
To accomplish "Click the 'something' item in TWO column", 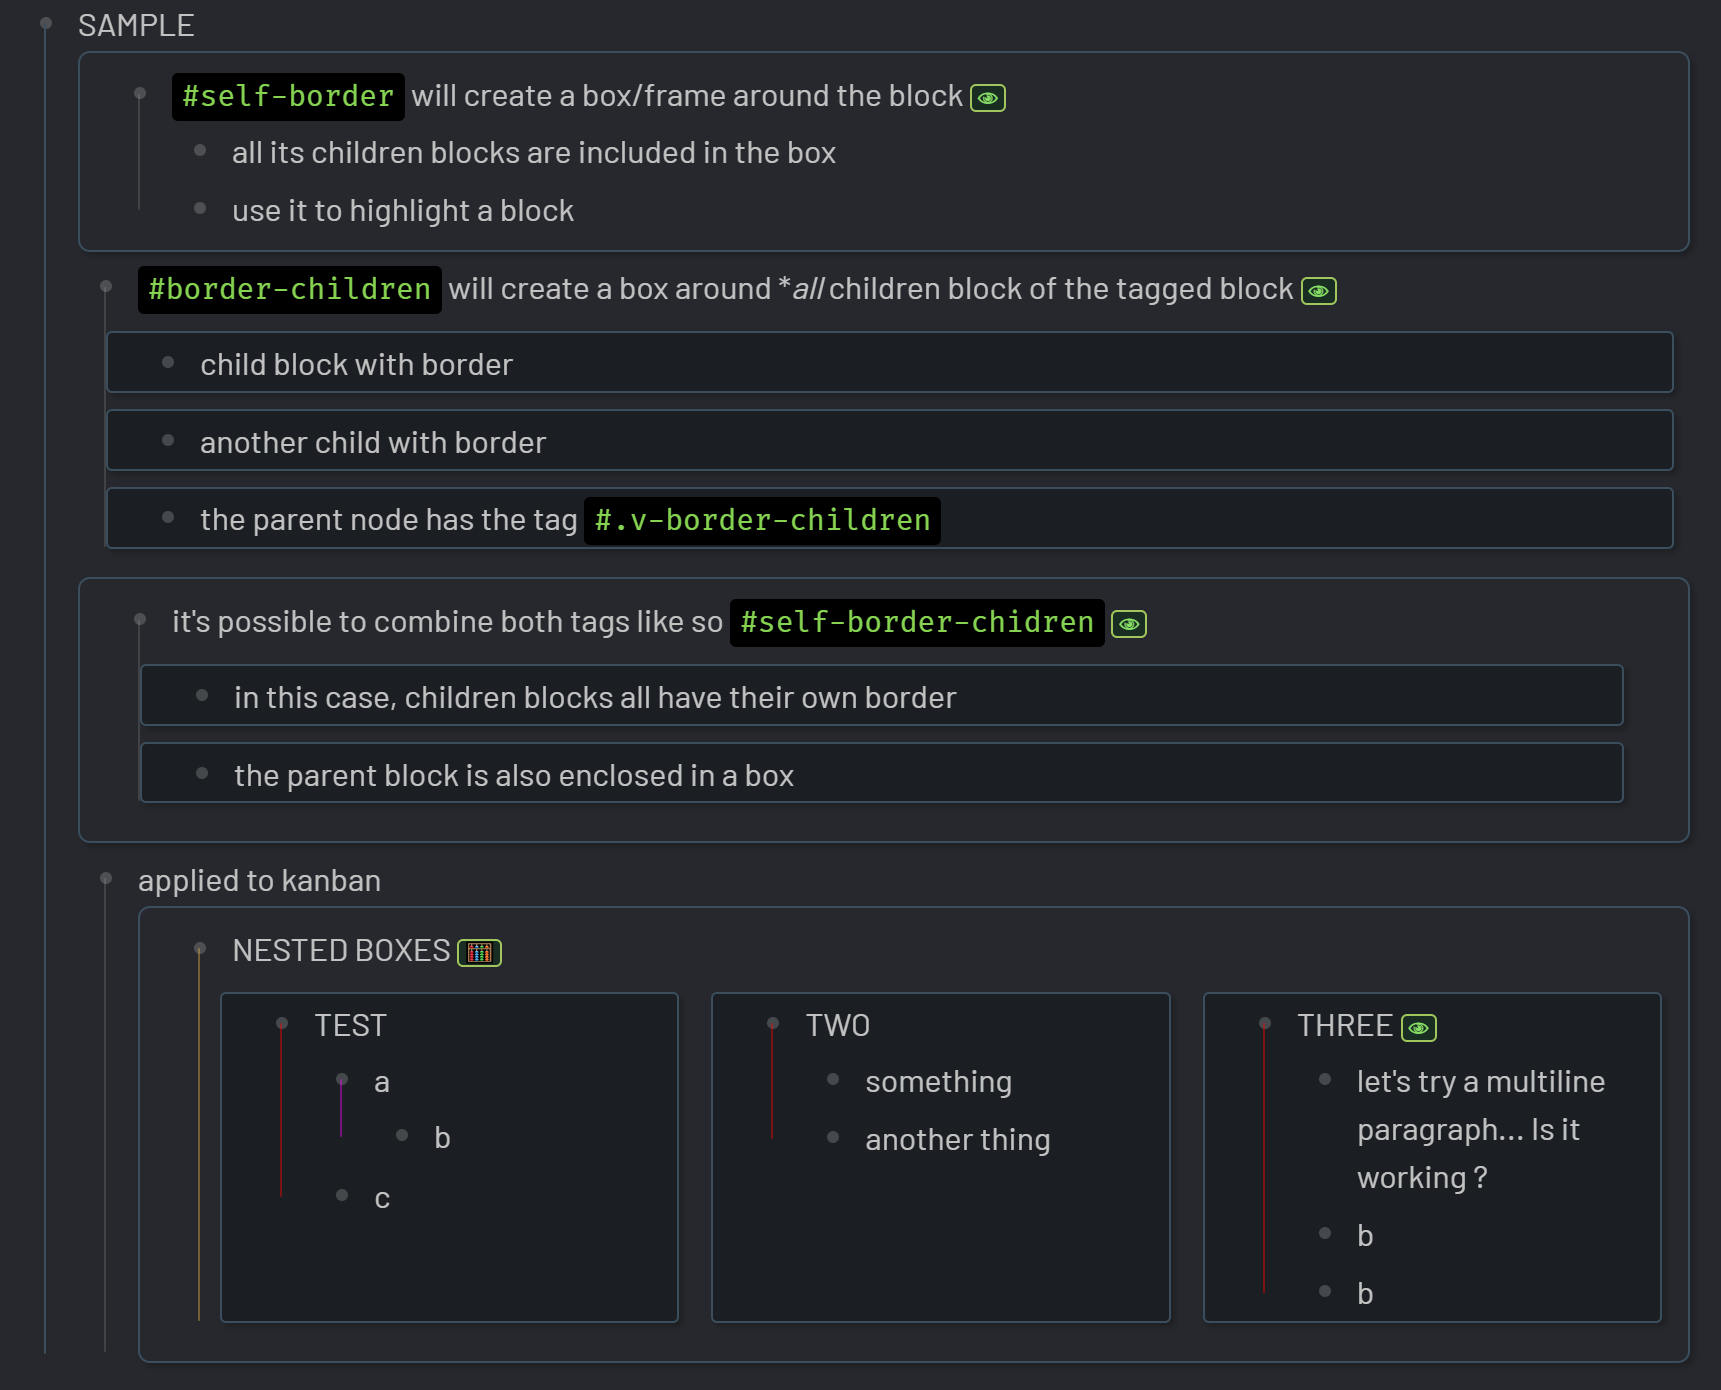I will pos(938,1082).
